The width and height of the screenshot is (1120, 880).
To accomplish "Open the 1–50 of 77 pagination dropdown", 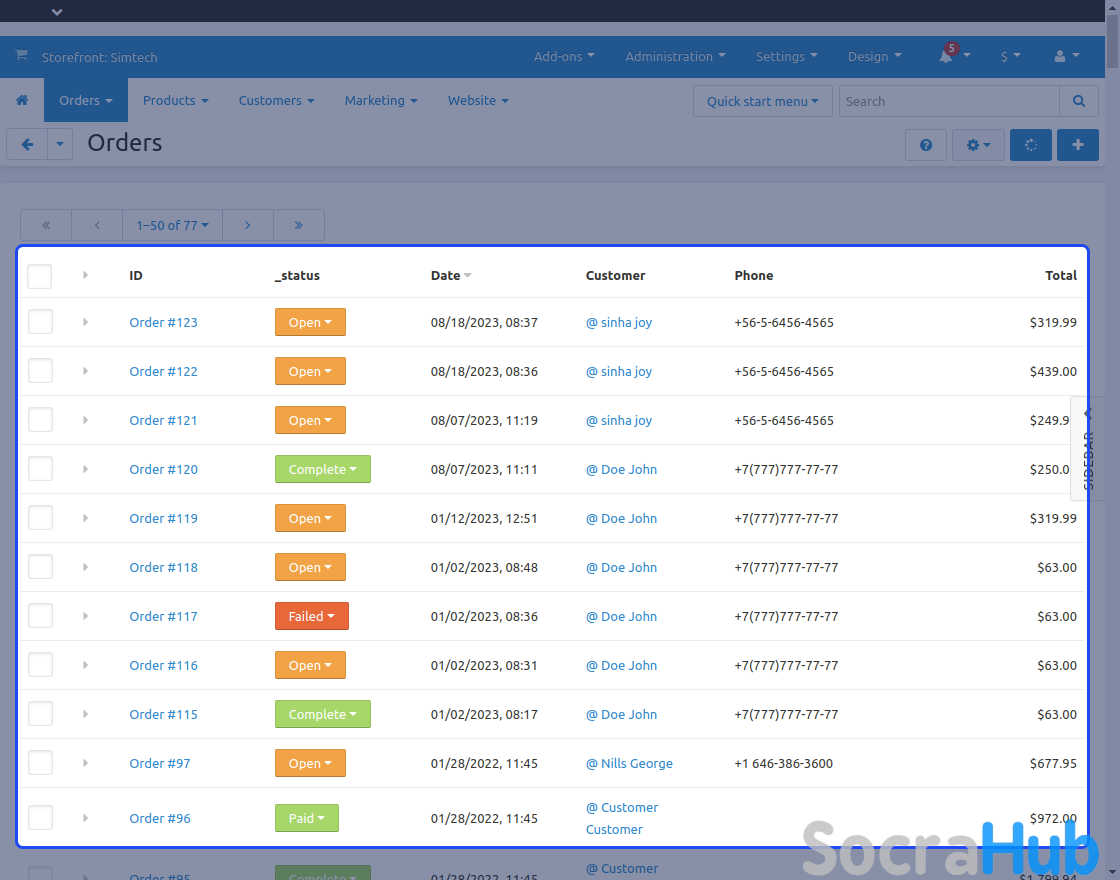I will click(172, 225).
